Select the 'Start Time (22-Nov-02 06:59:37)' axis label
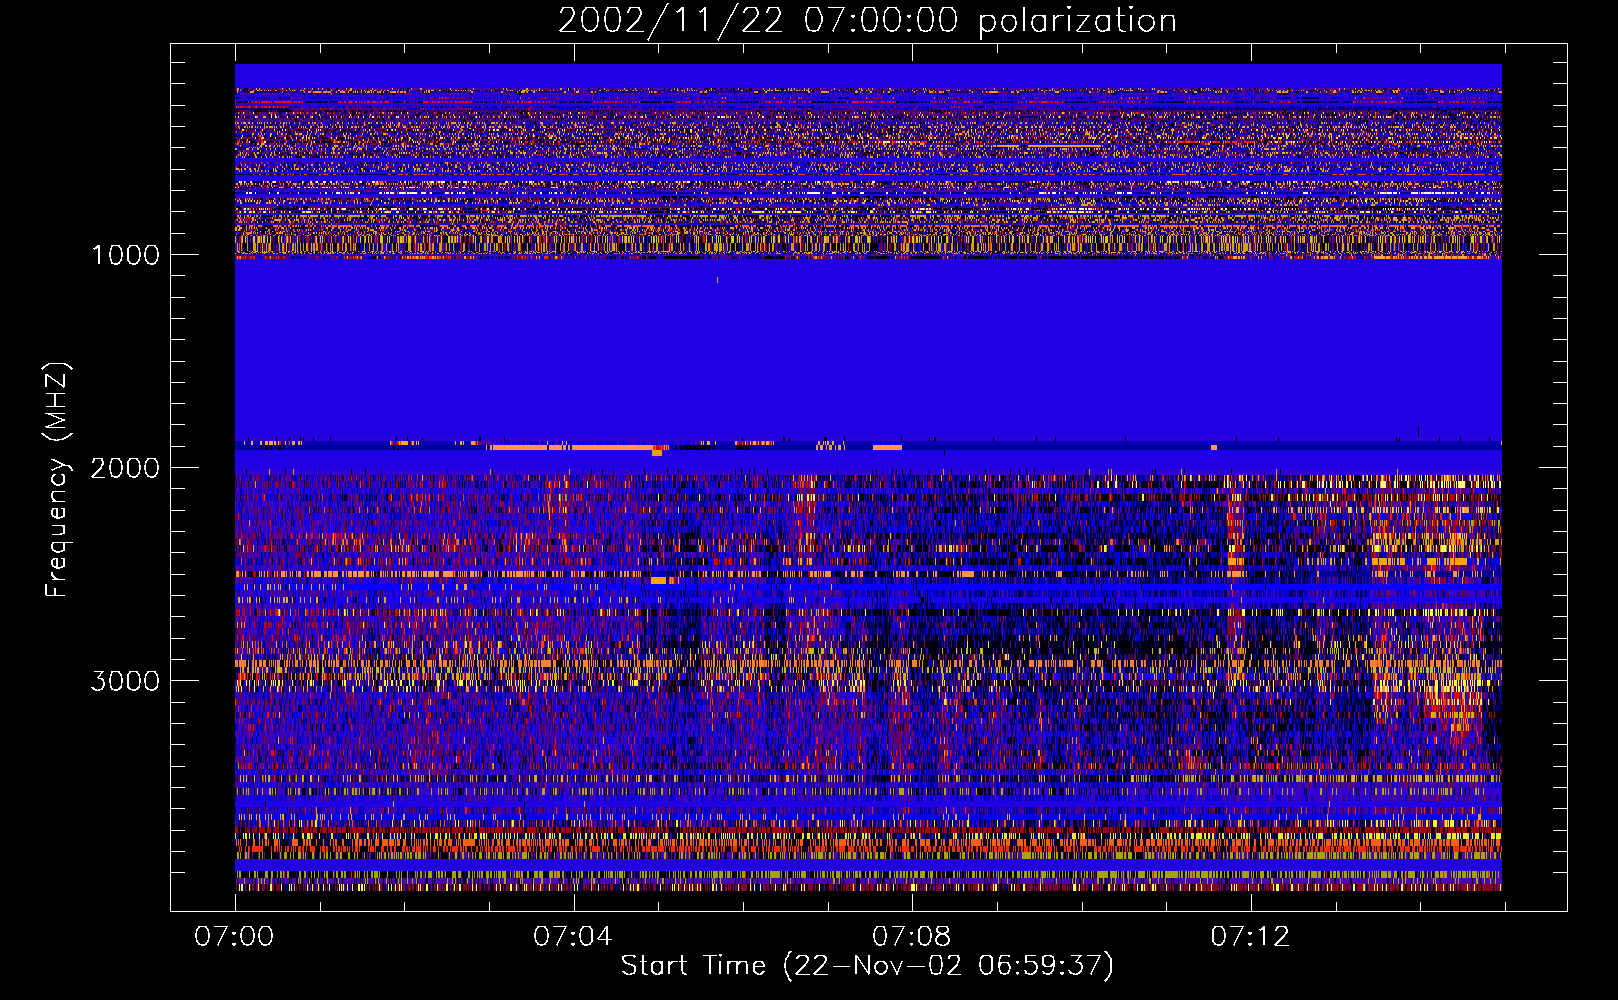1618x1000 pixels. [867, 966]
